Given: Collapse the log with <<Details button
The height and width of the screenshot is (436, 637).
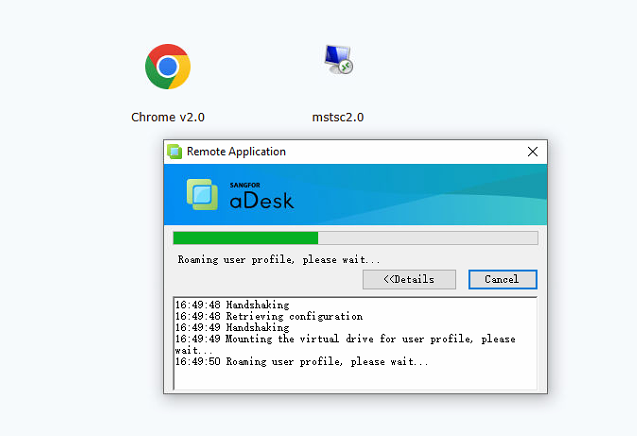Looking at the screenshot, I should tap(409, 280).
